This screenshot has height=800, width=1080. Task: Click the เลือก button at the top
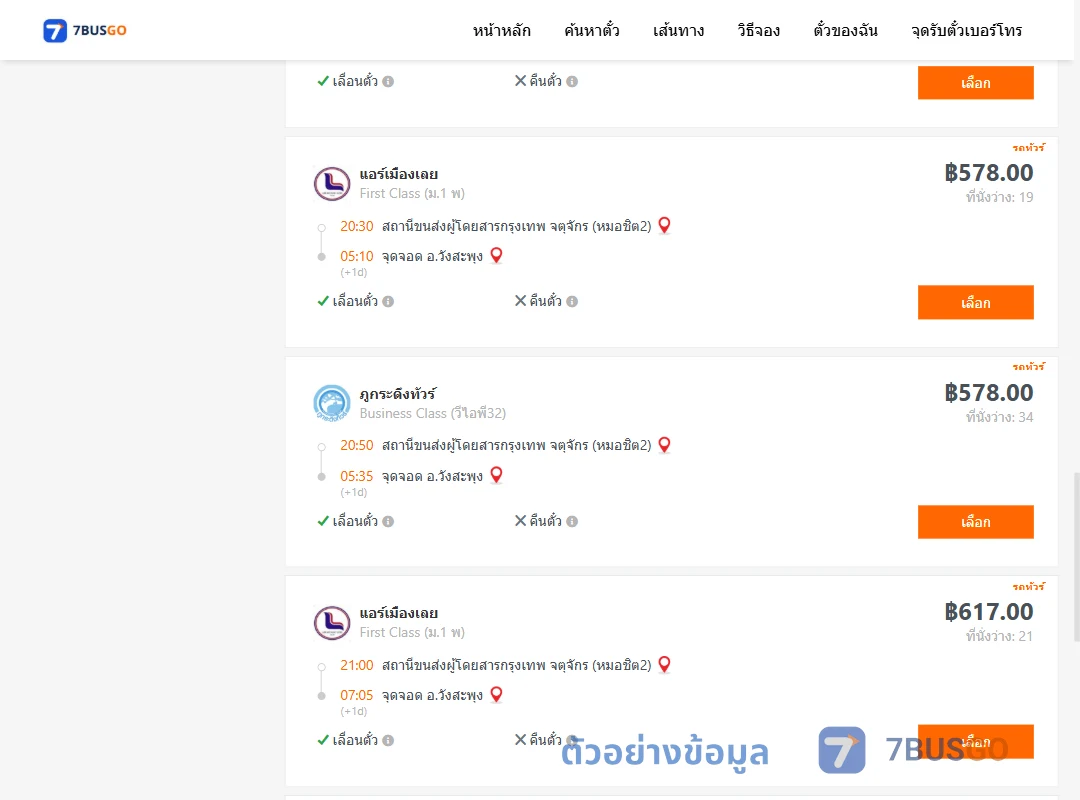pos(975,83)
